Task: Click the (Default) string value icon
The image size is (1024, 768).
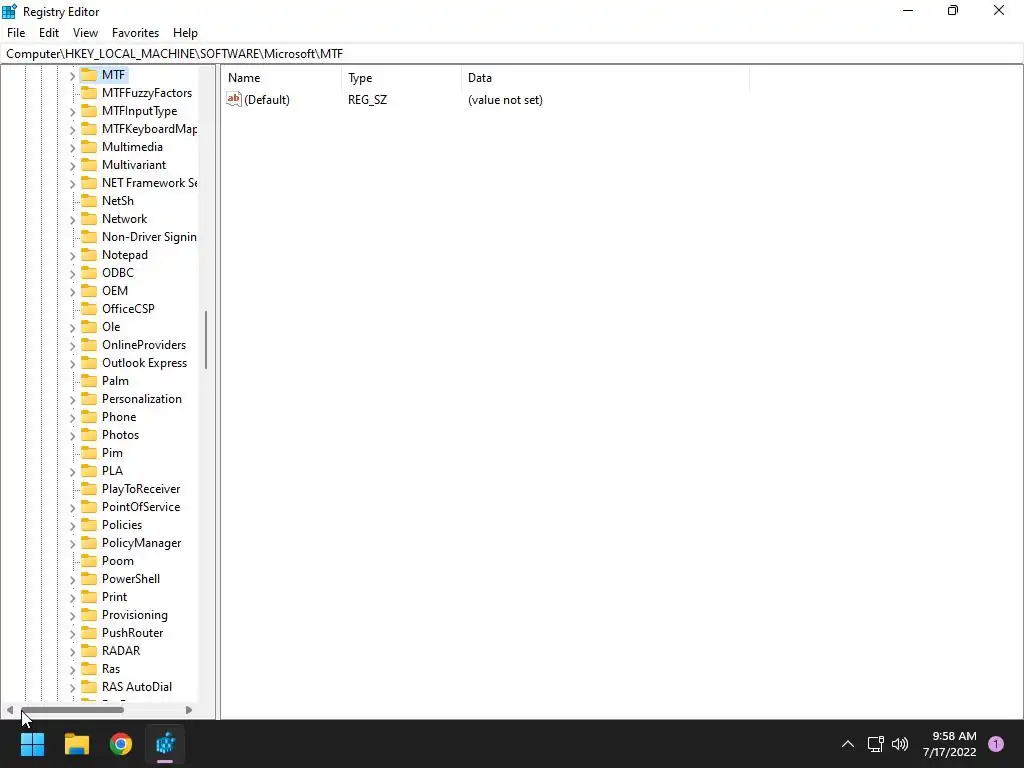Action: coord(234,99)
